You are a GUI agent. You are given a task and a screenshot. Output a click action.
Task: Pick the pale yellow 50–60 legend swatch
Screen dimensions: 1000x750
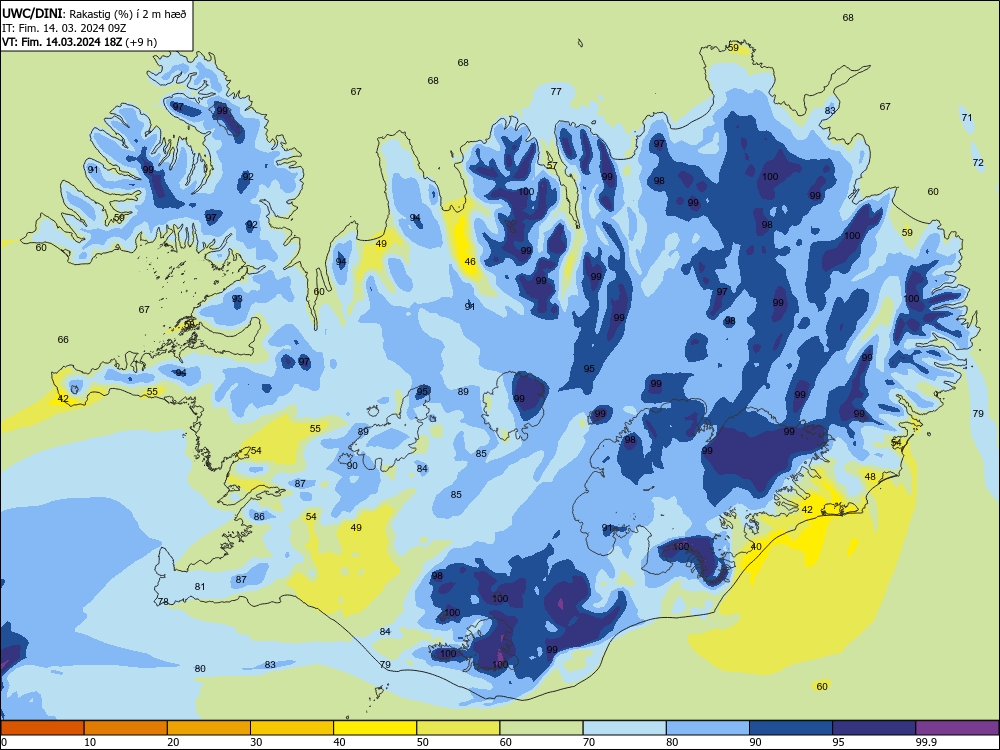click(x=458, y=728)
